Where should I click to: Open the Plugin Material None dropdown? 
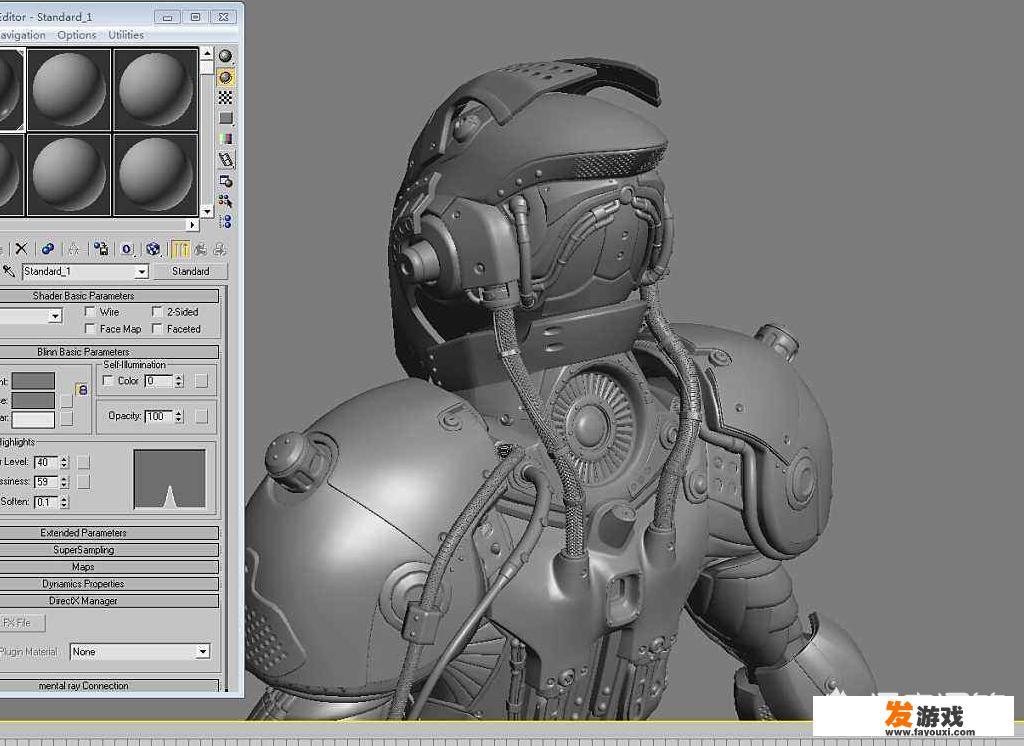[202, 652]
